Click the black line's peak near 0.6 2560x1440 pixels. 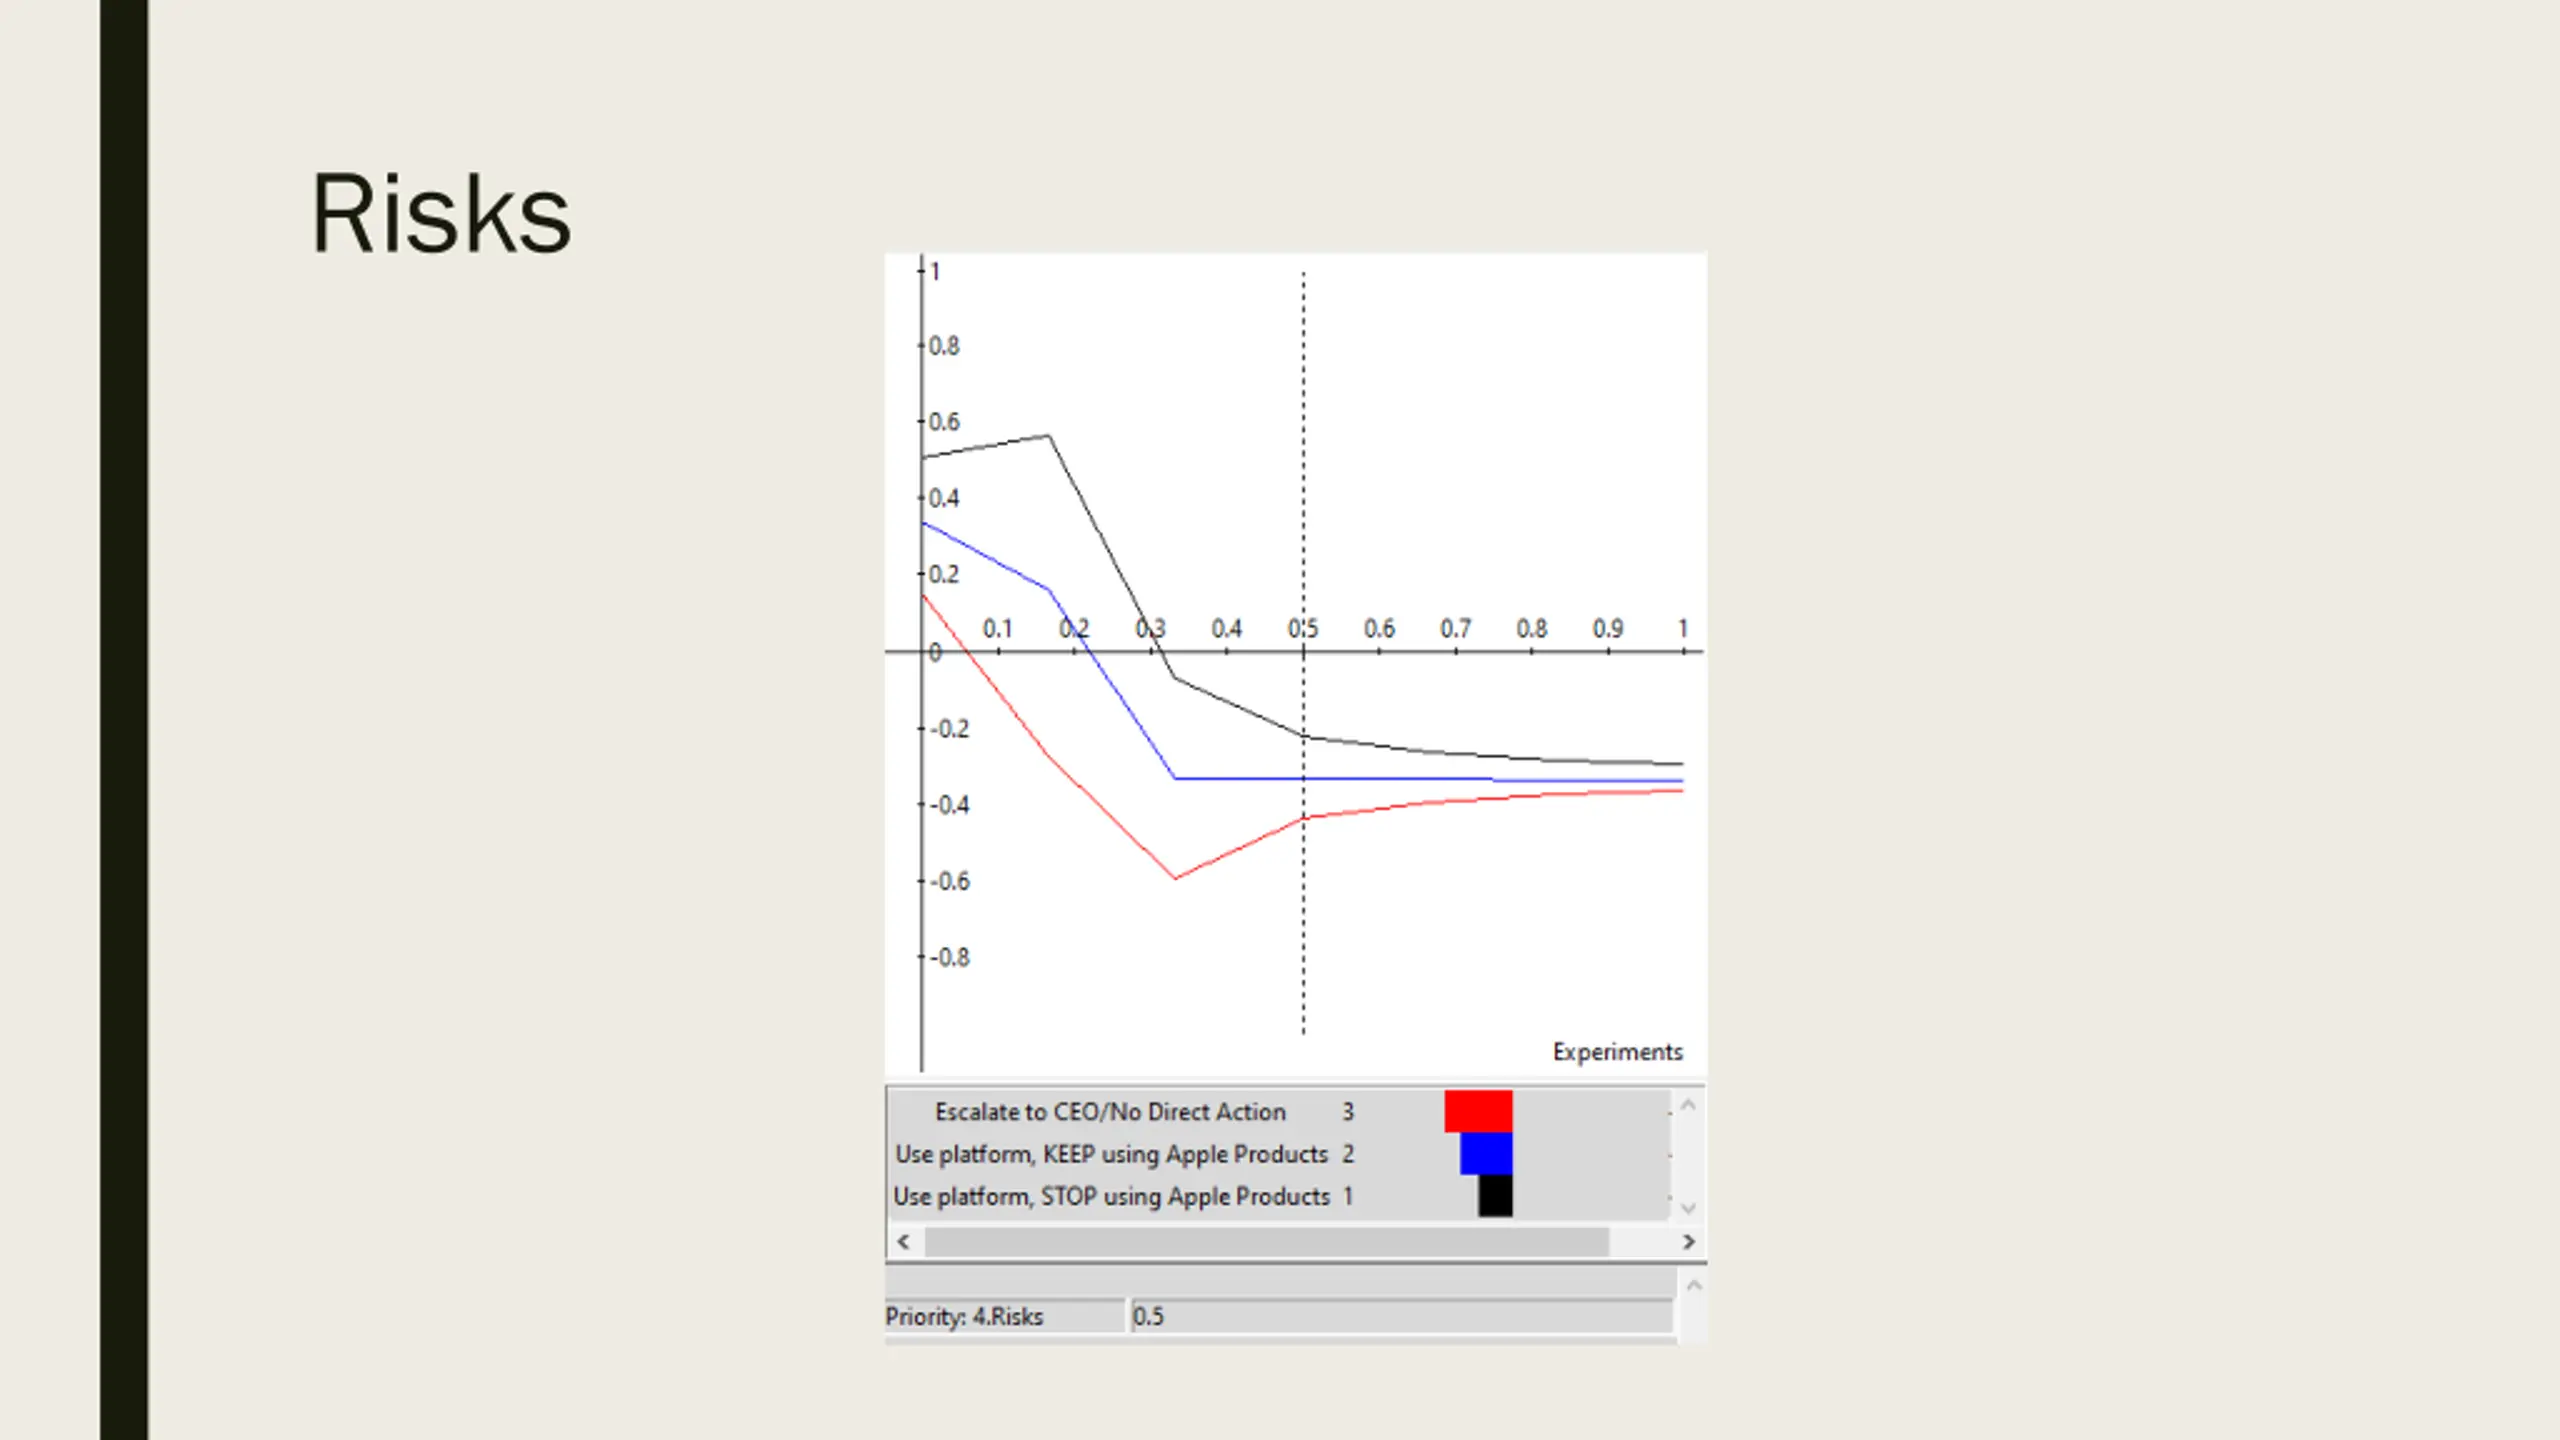point(1048,436)
